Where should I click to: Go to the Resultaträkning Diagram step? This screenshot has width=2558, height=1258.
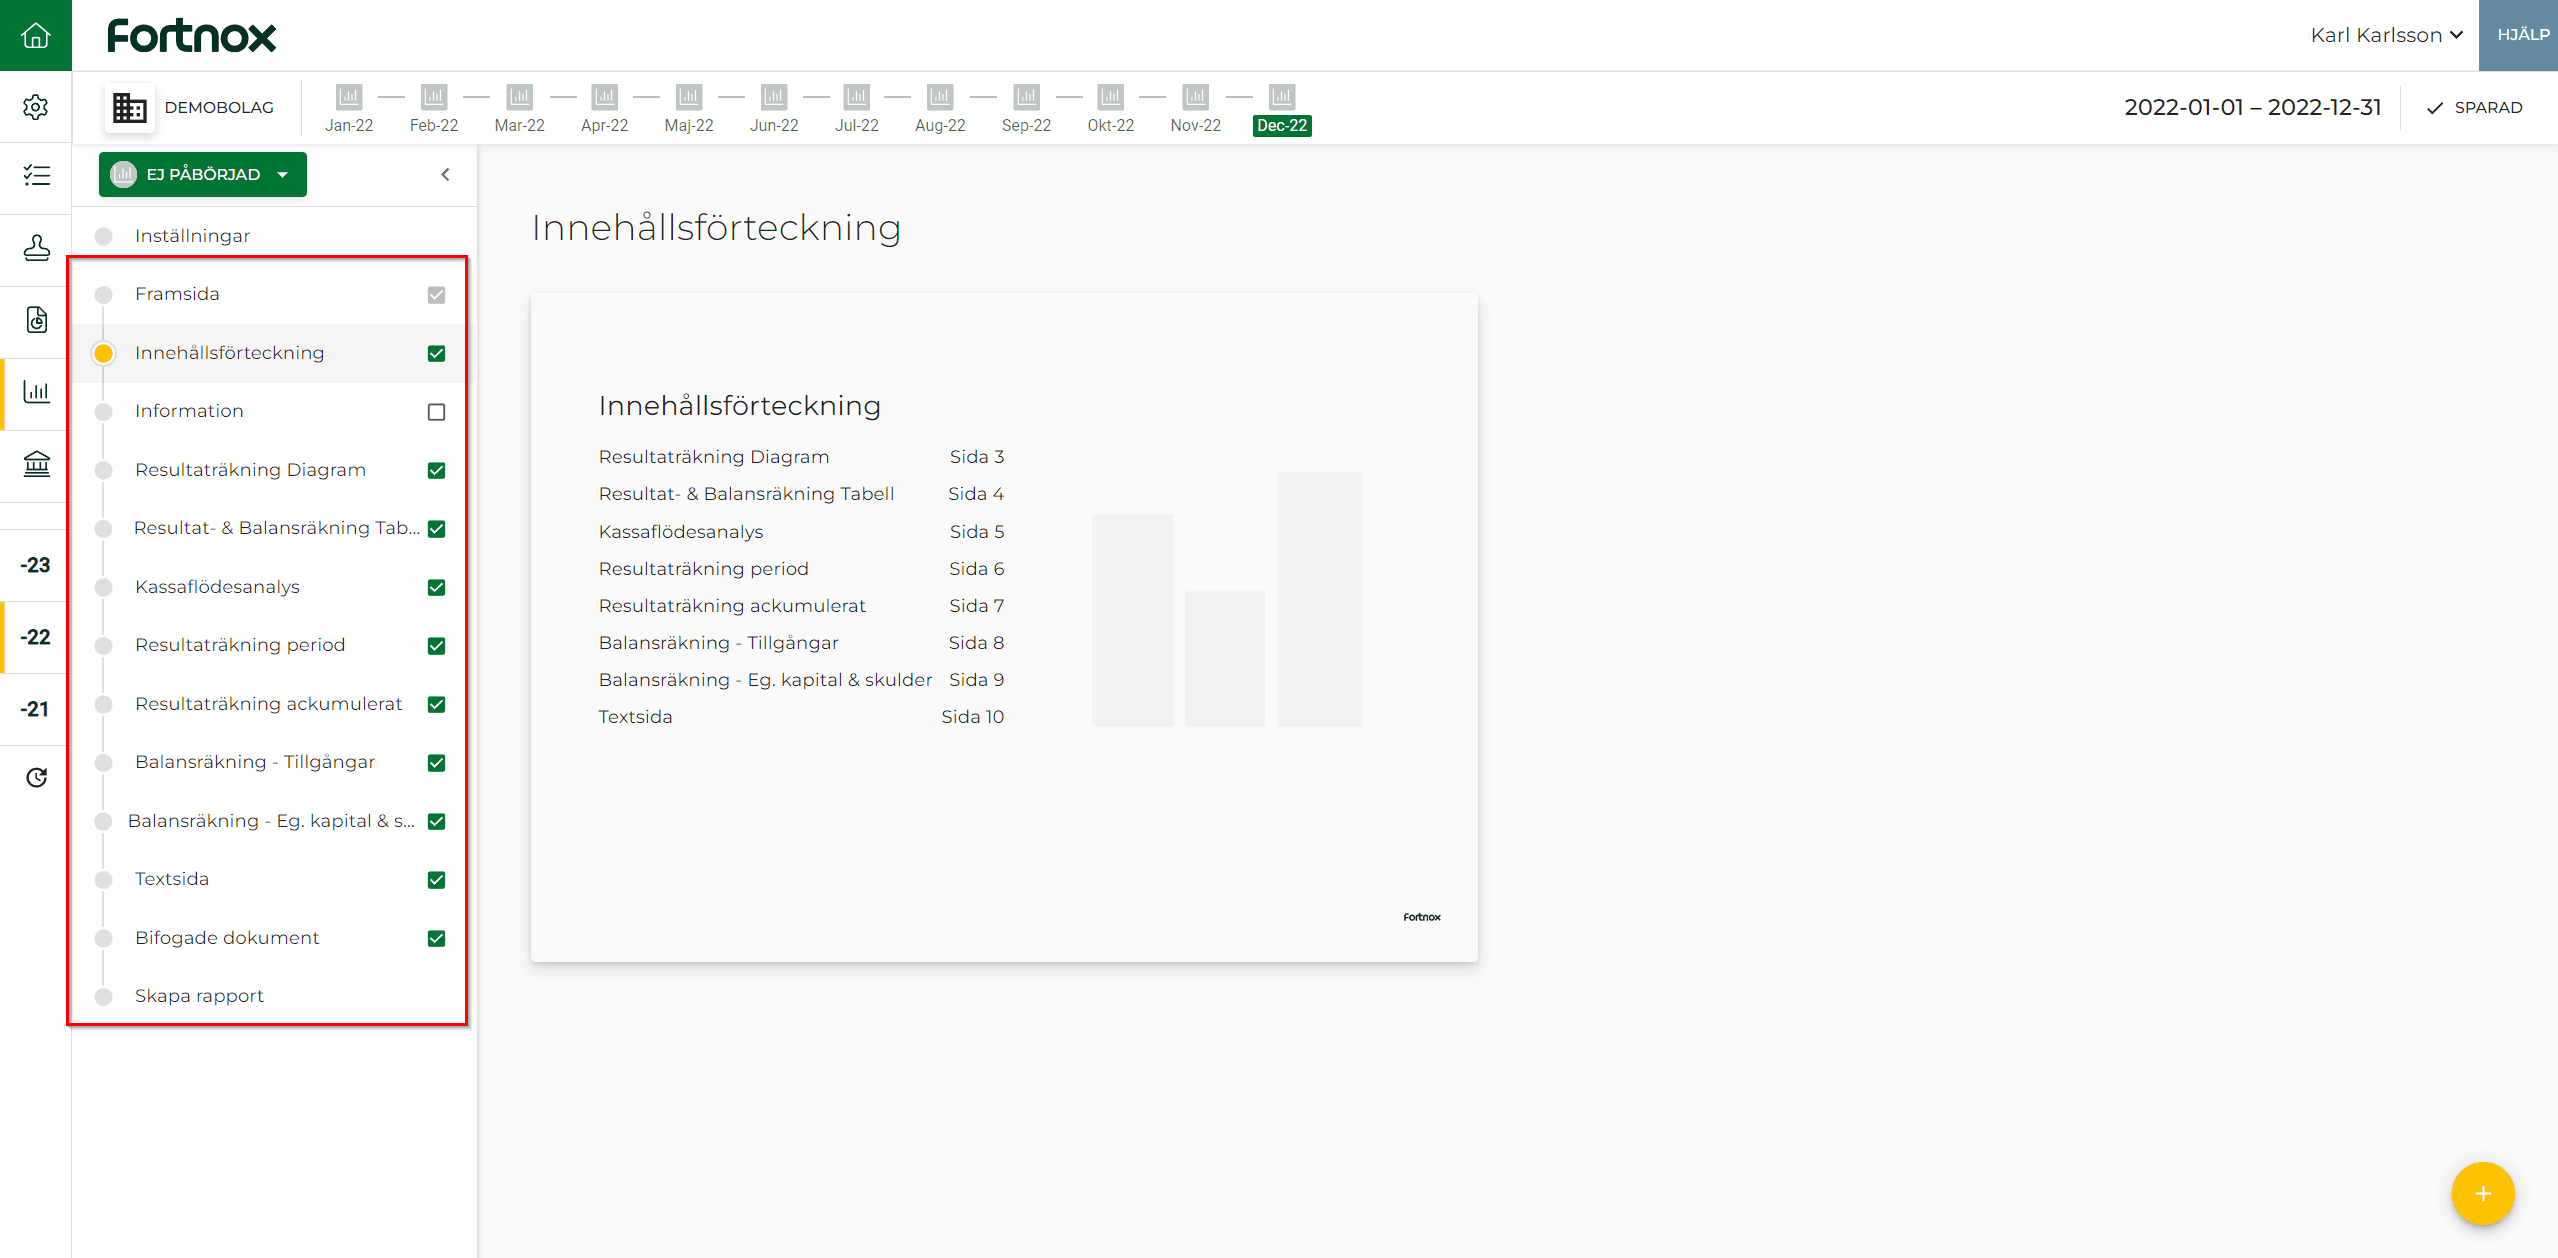(x=250, y=470)
